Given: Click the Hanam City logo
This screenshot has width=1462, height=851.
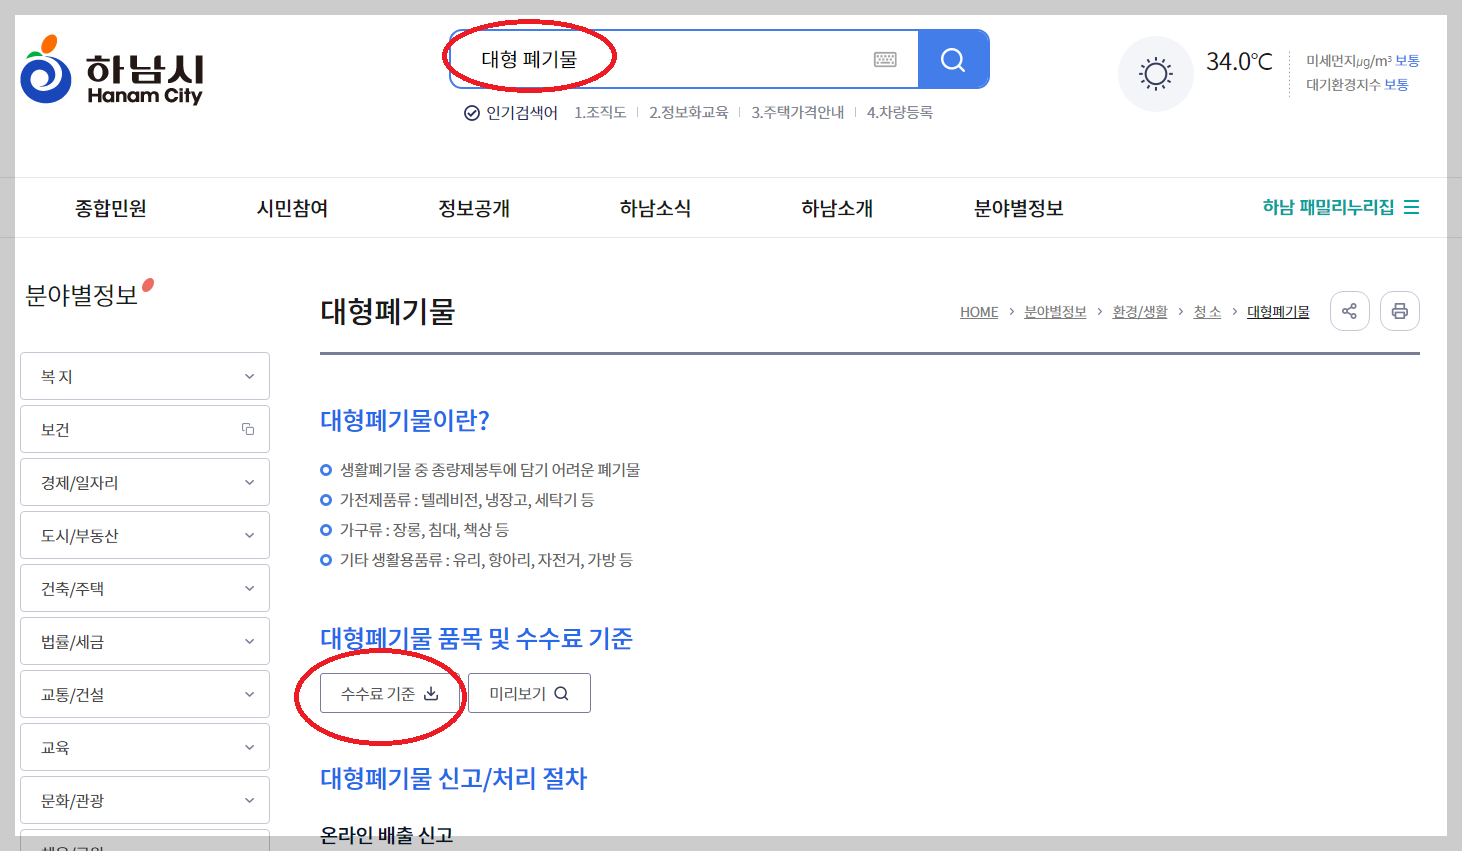Looking at the screenshot, I should pos(112,70).
